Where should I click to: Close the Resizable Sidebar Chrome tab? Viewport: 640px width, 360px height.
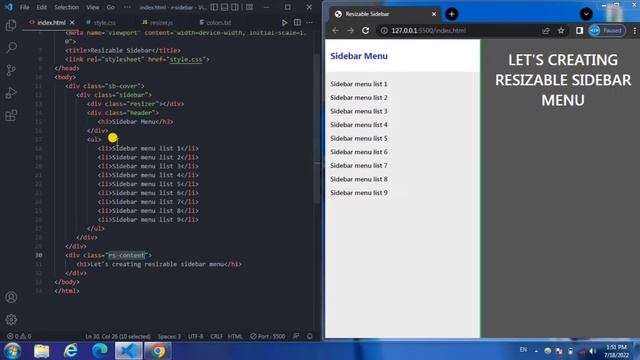click(434, 14)
